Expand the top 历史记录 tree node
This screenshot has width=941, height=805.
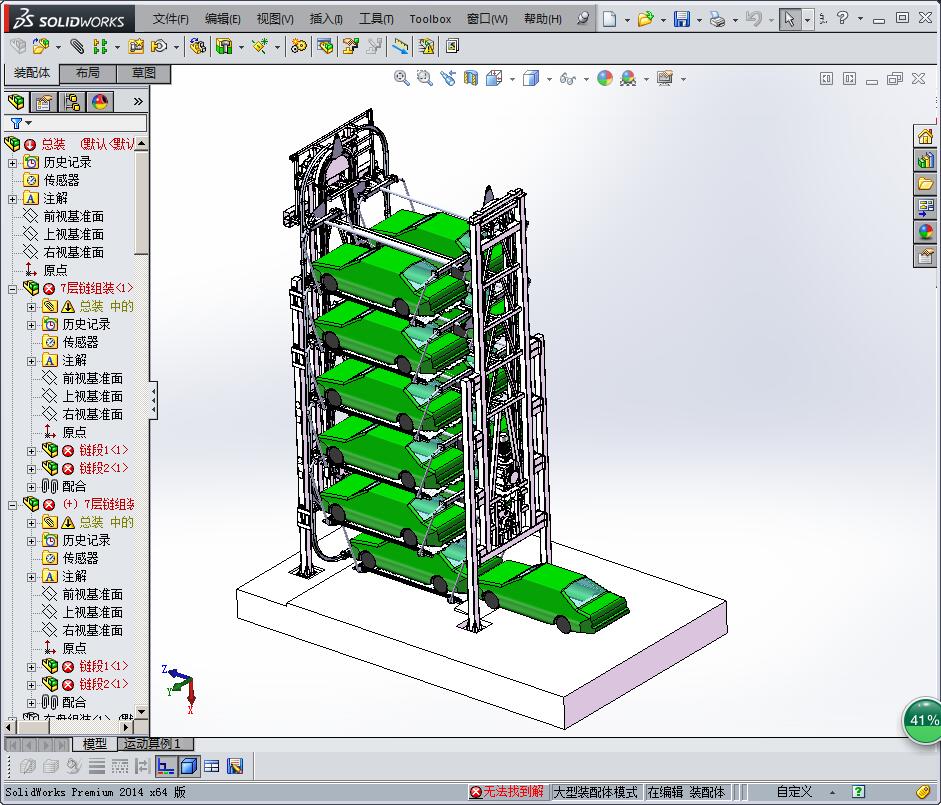click(x=13, y=163)
